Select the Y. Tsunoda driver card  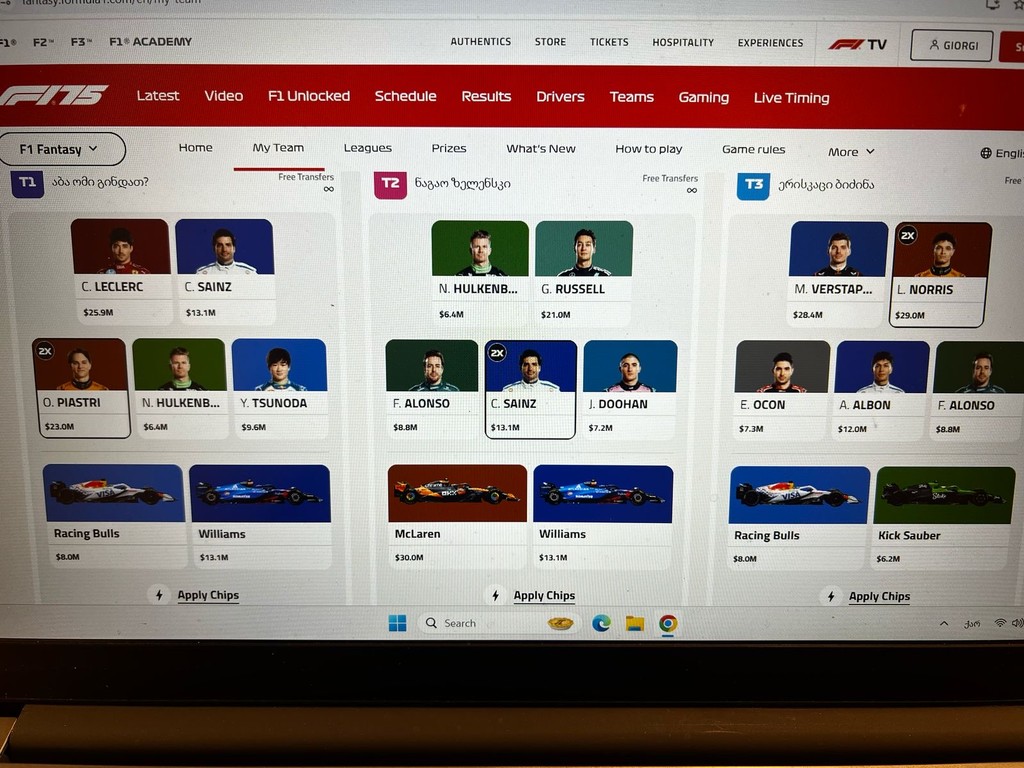[279, 389]
